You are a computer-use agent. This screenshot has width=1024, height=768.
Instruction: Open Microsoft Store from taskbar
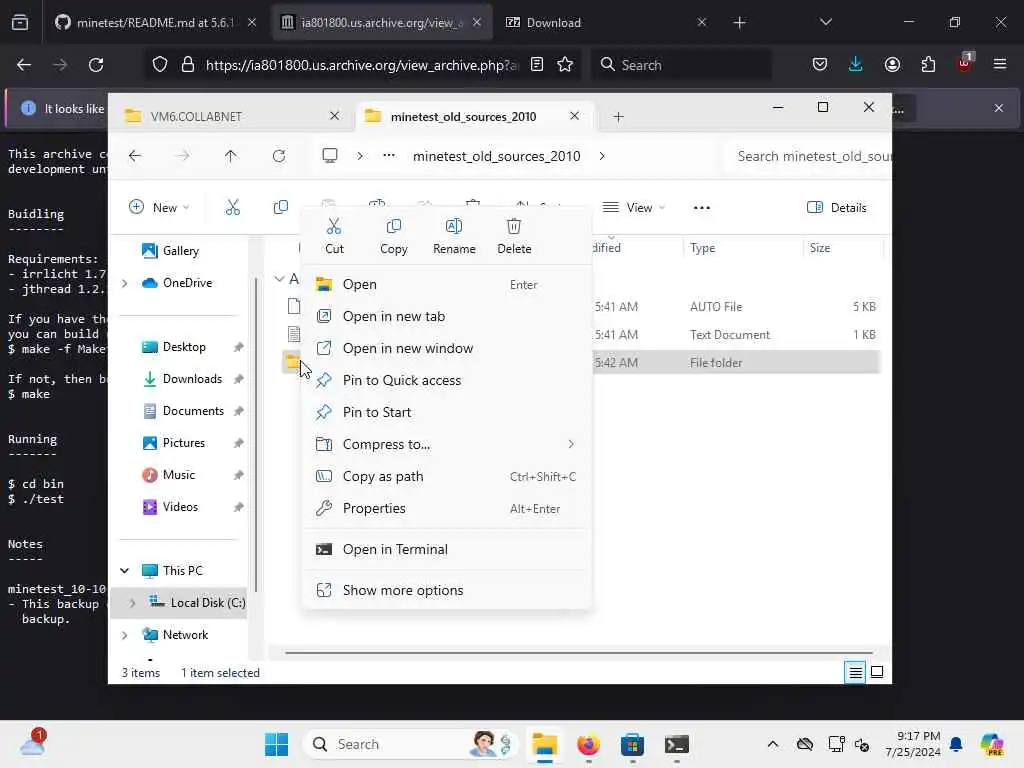tap(632, 744)
